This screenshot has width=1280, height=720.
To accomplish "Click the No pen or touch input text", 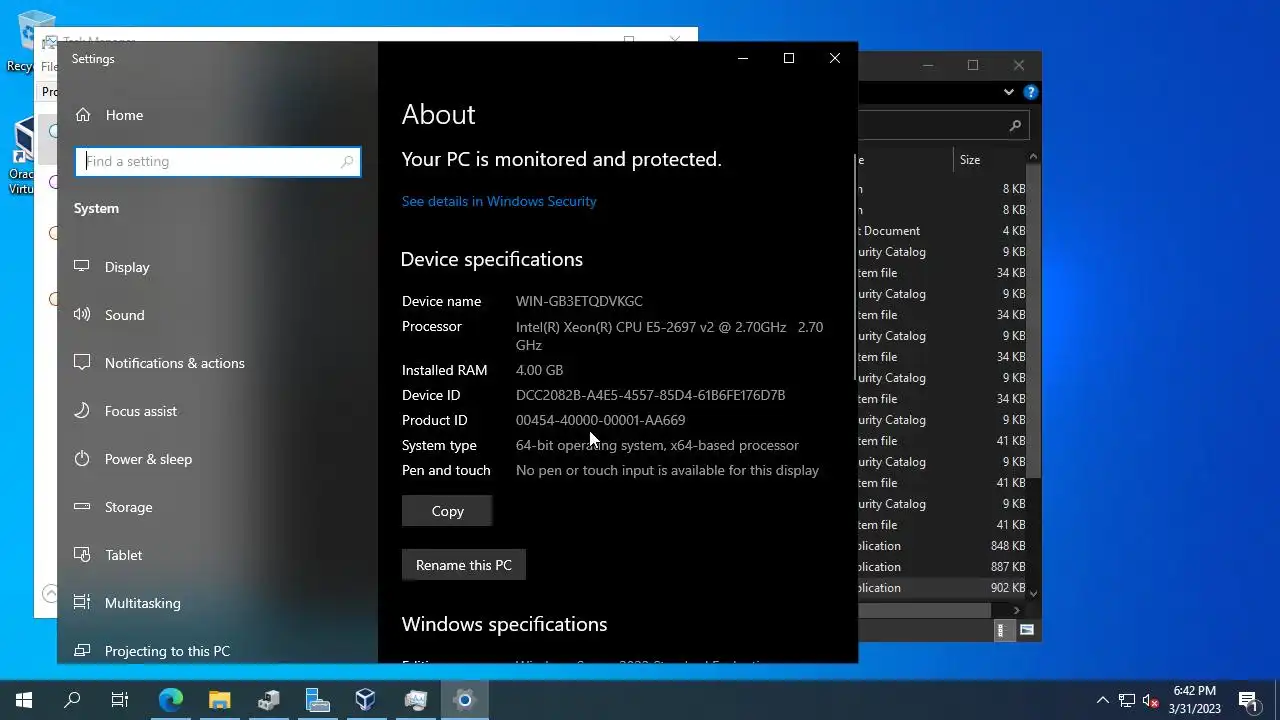I will (667, 470).
